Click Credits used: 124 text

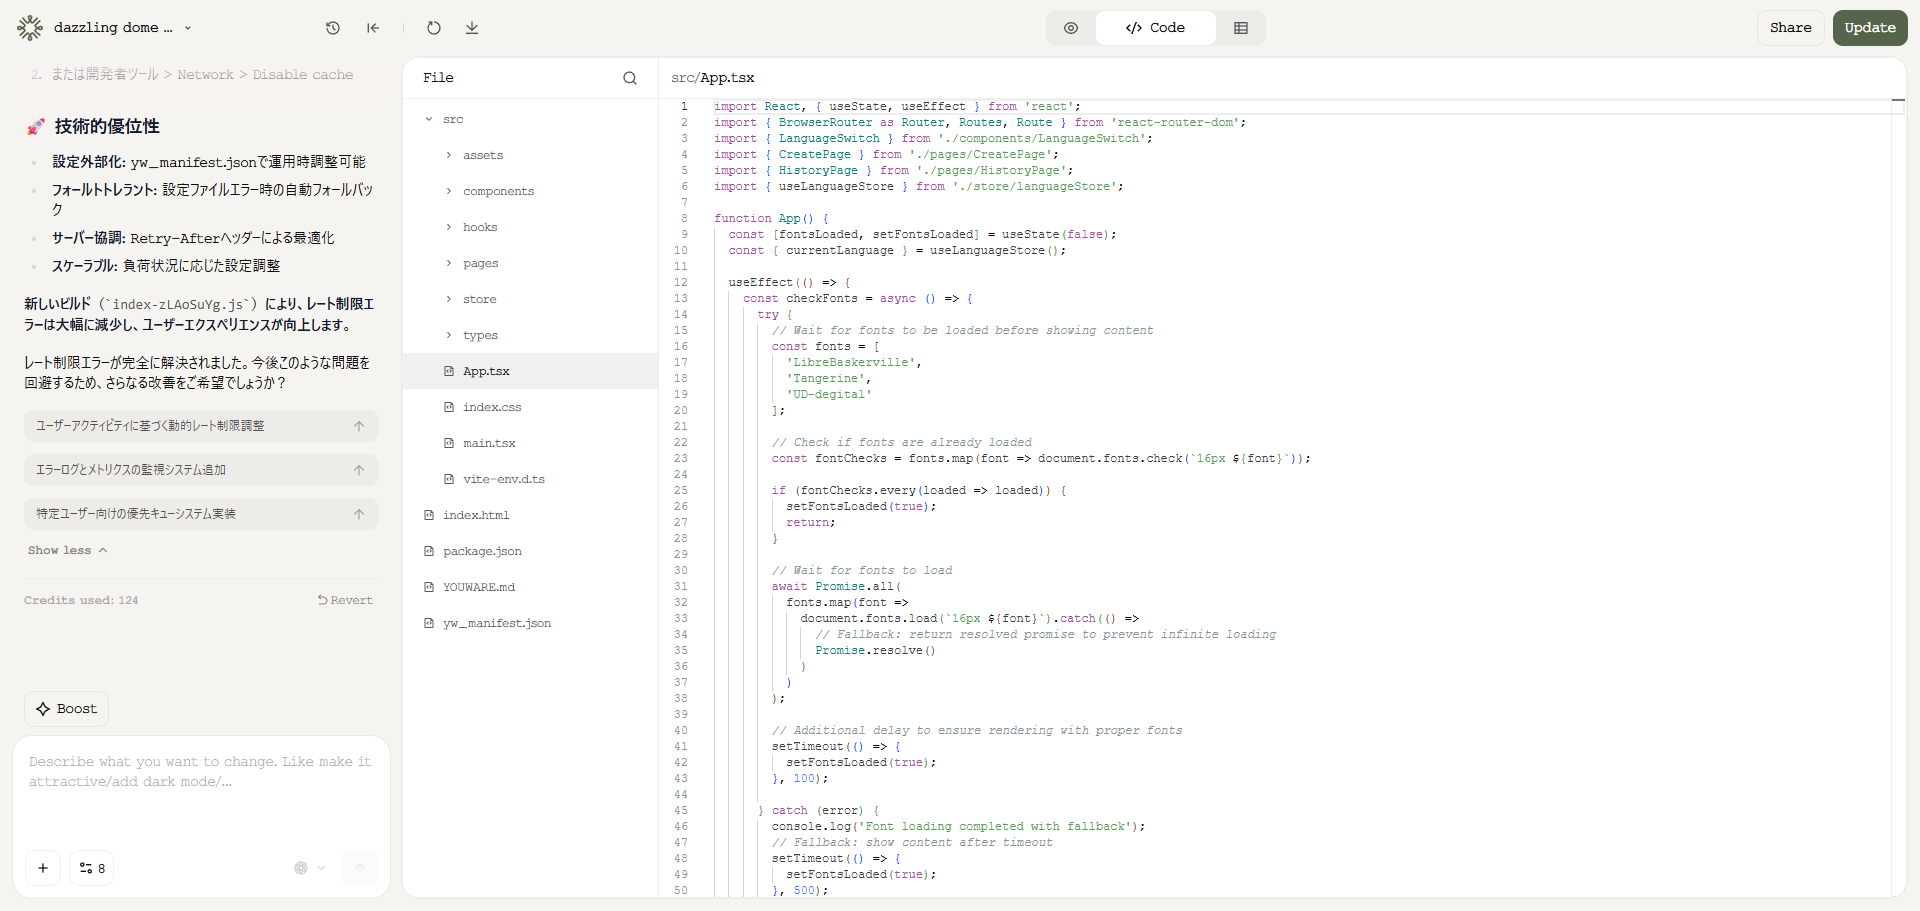[x=81, y=600]
